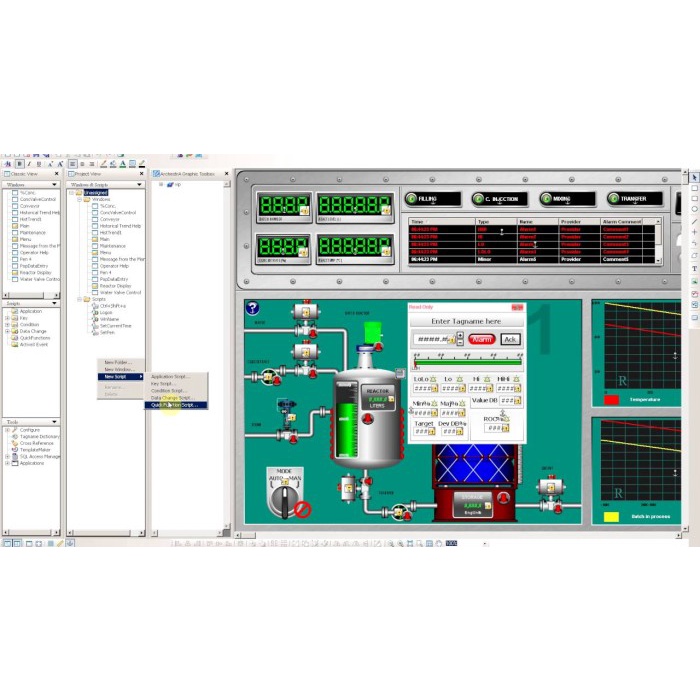Viewport: 700px width, 700px height.
Task: Collapse the Windows folder in Project View
Action: click(x=79, y=200)
